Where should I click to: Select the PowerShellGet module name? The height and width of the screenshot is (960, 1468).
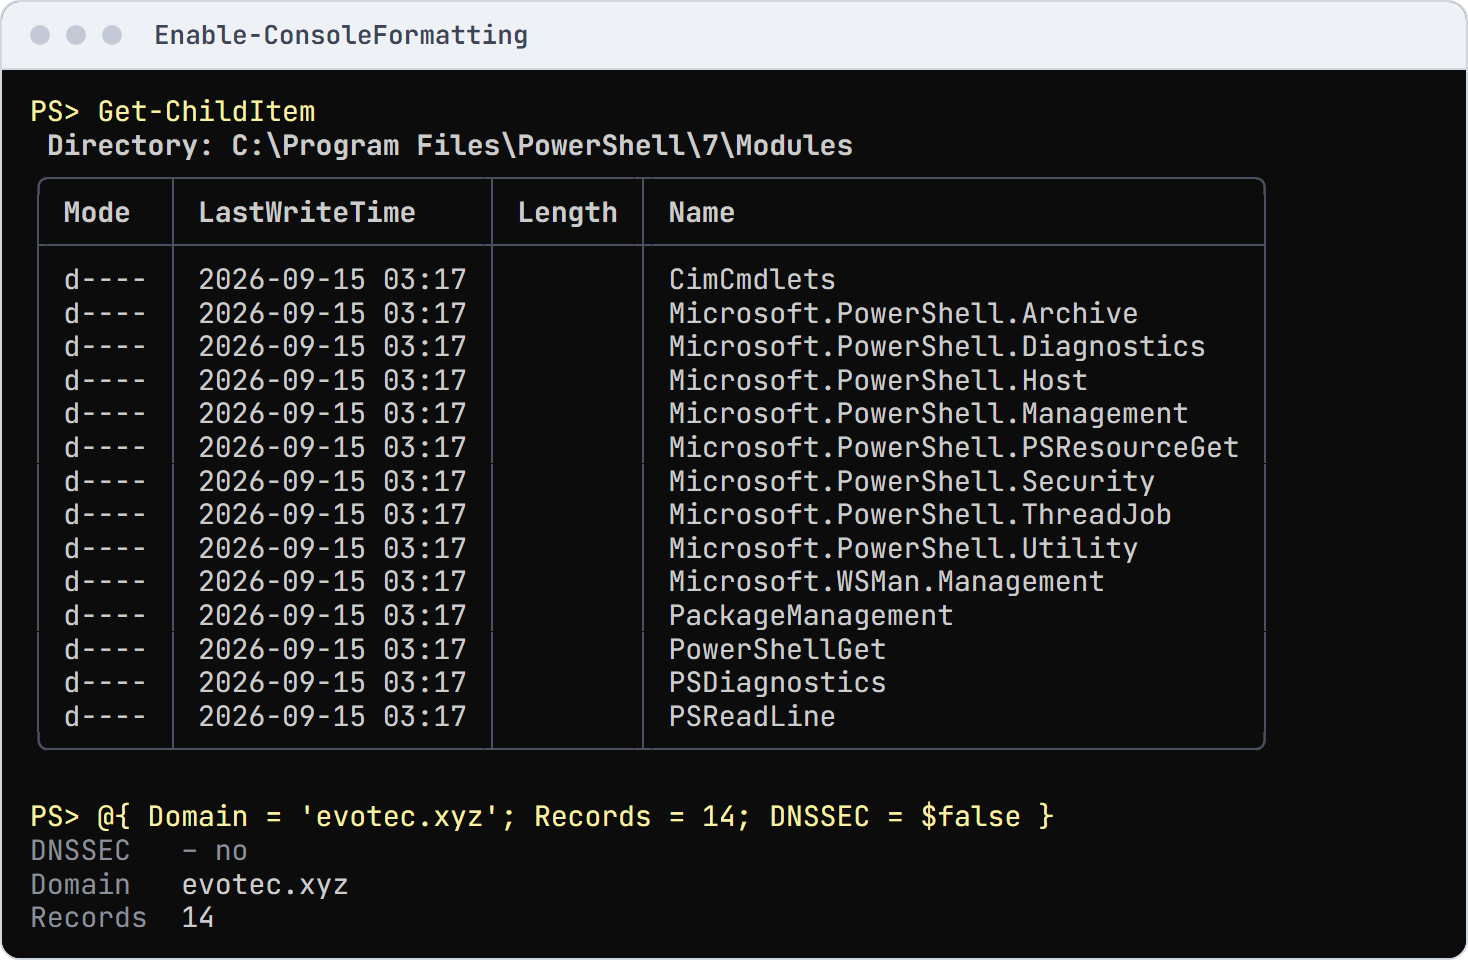(777, 649)
